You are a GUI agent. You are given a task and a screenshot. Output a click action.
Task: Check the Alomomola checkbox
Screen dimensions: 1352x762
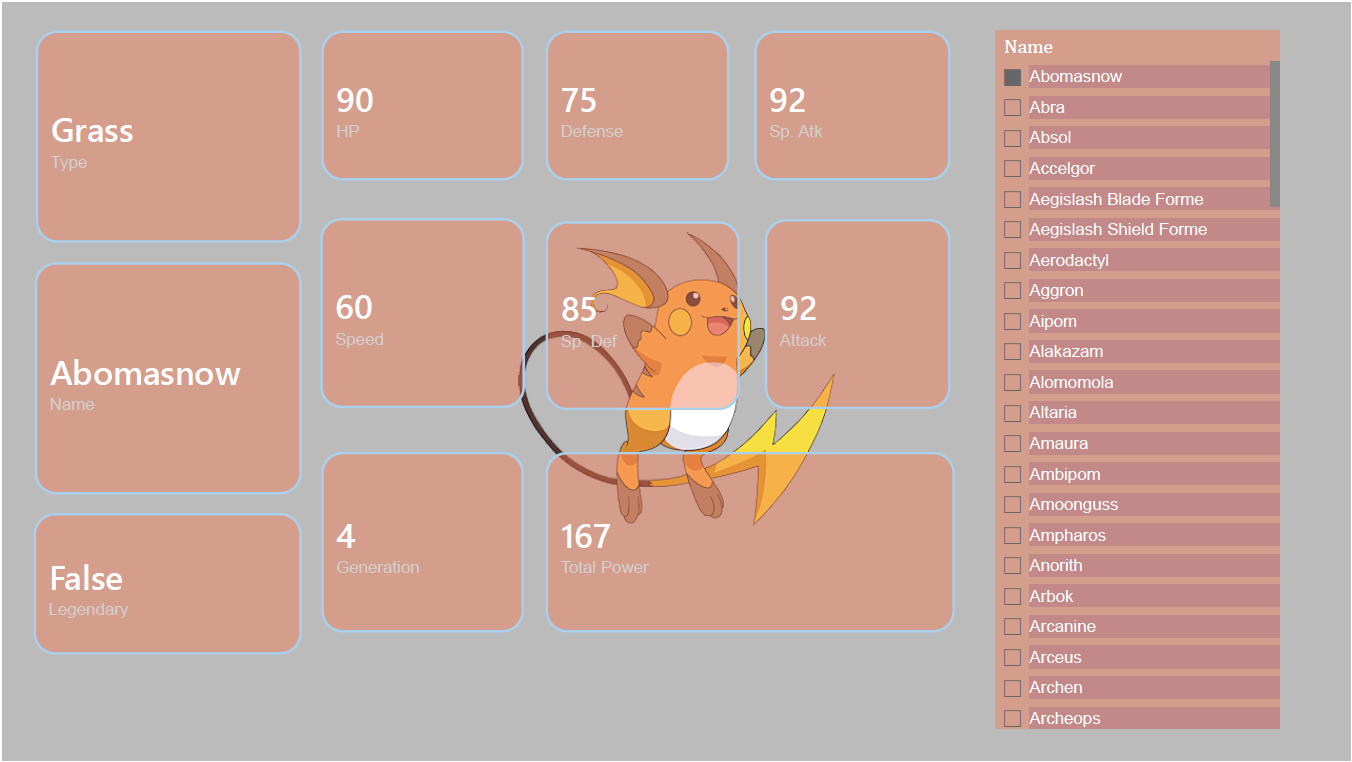[1013, 382]
